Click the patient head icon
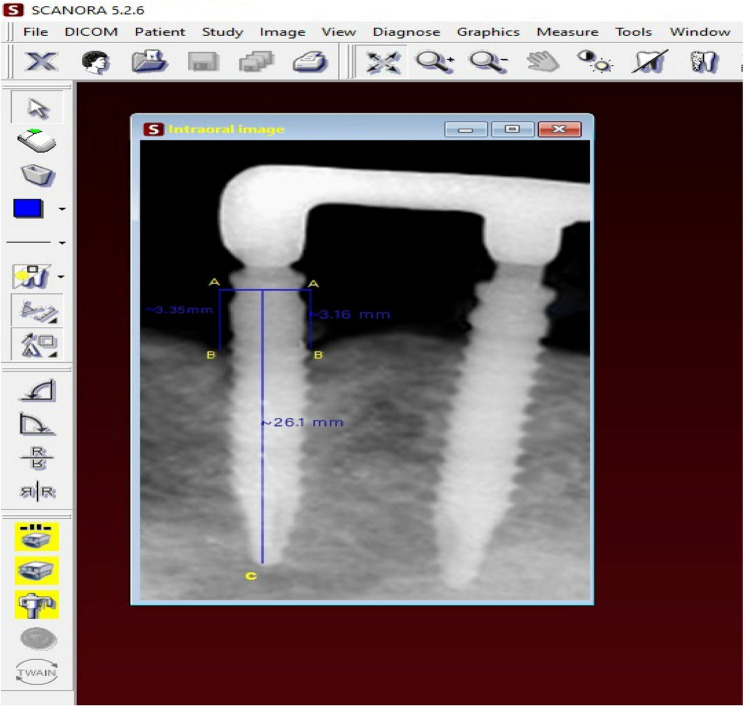This screenshot has height=706, width=744. point(95,62)
